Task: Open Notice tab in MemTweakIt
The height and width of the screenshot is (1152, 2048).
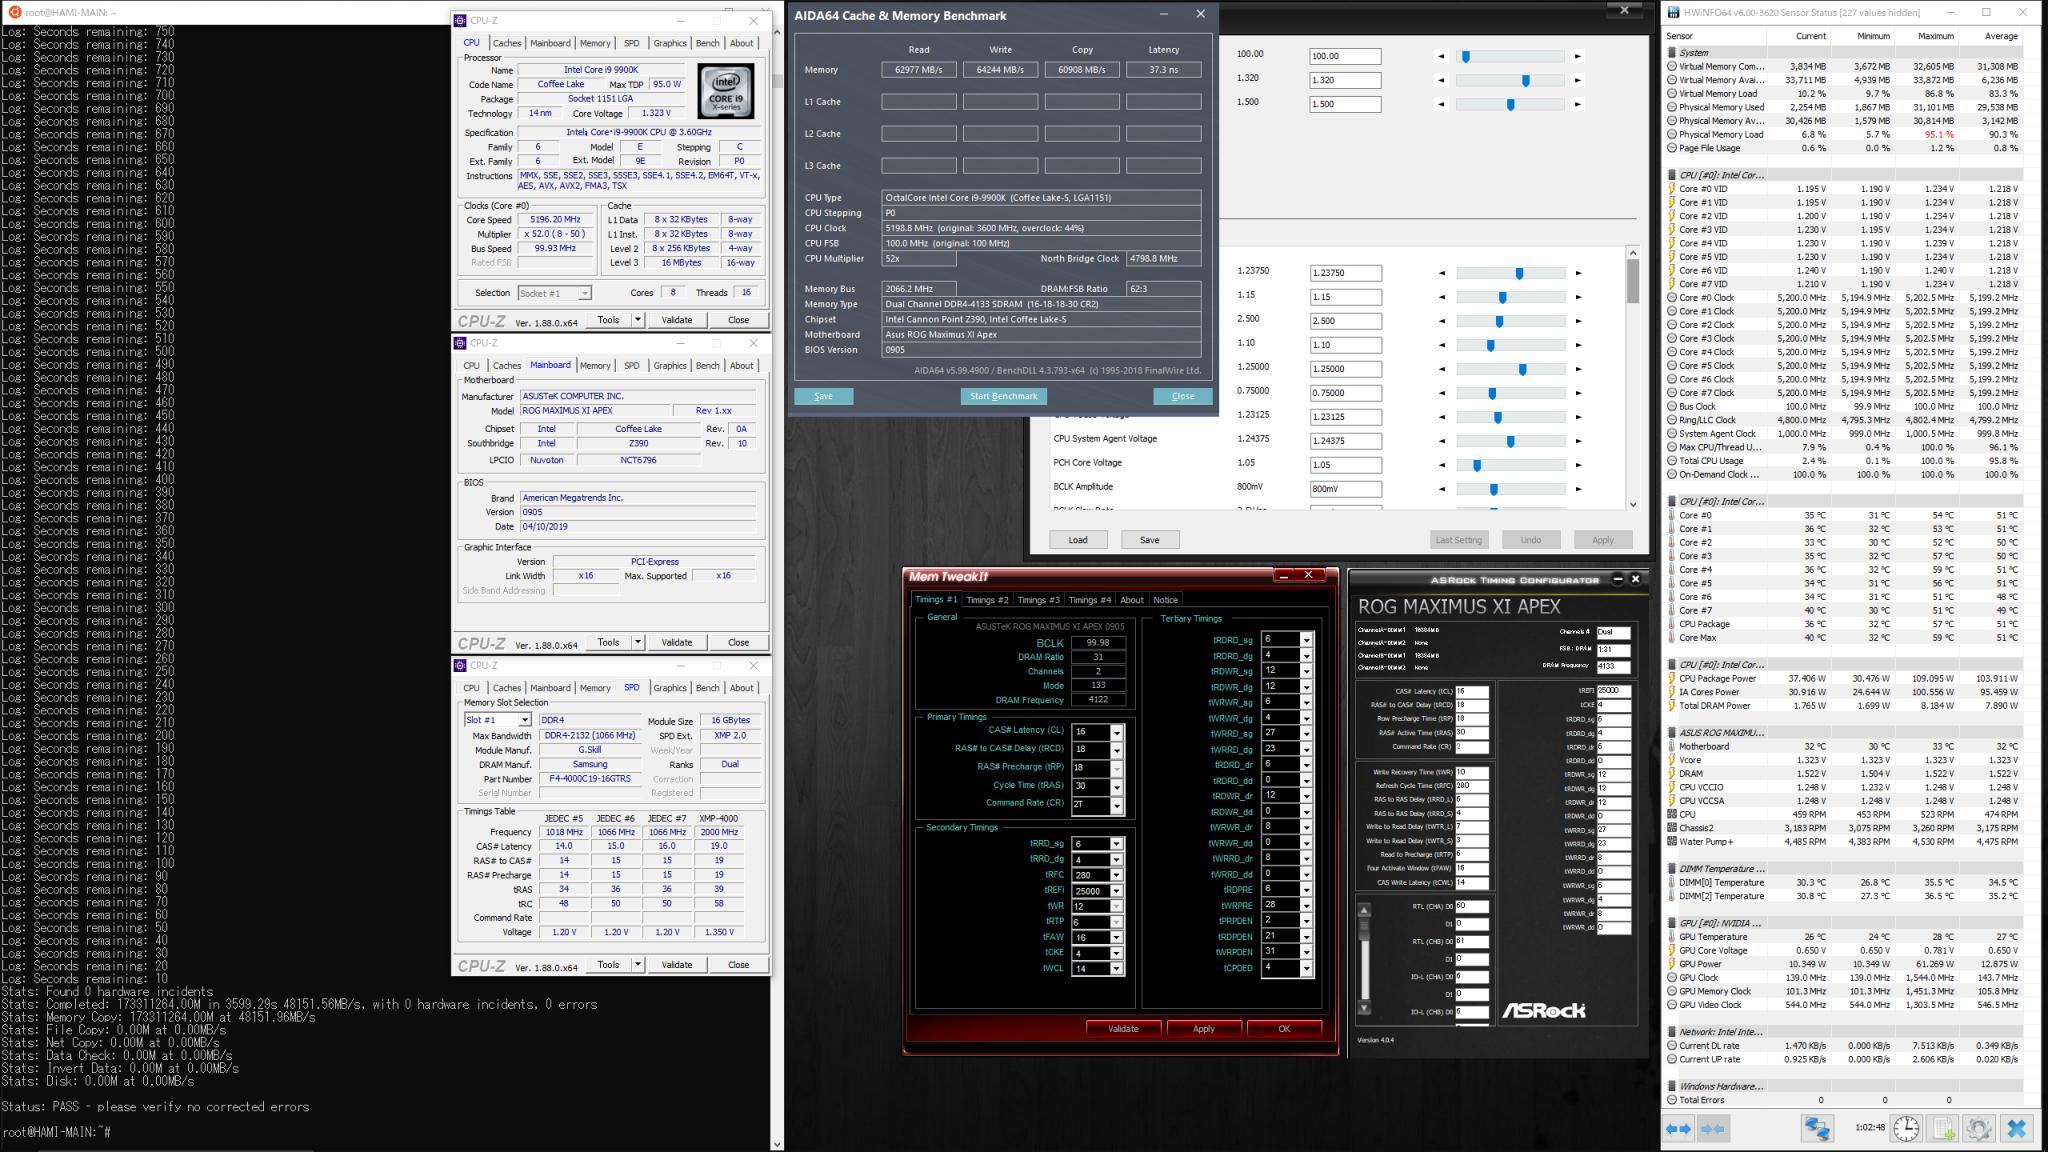Action: pyautogui.click(x=1165, y=600)
